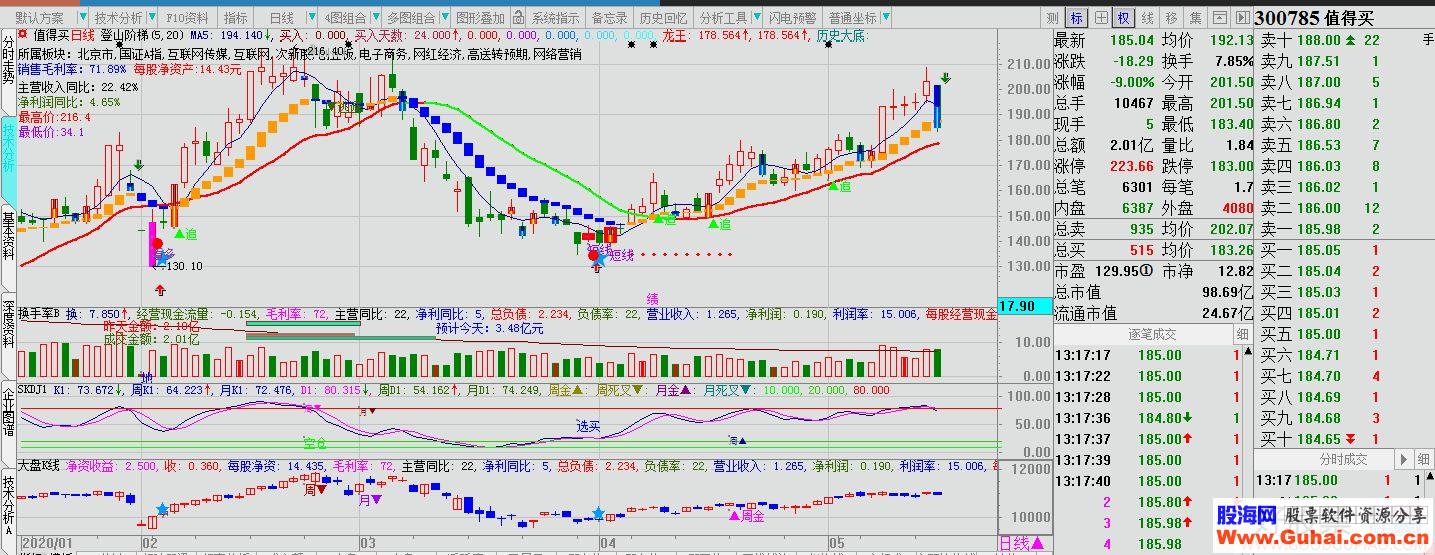Click the F10资料 toolbar button
The height and width of the screenshot is (555, 1435).
pos(188,18)
